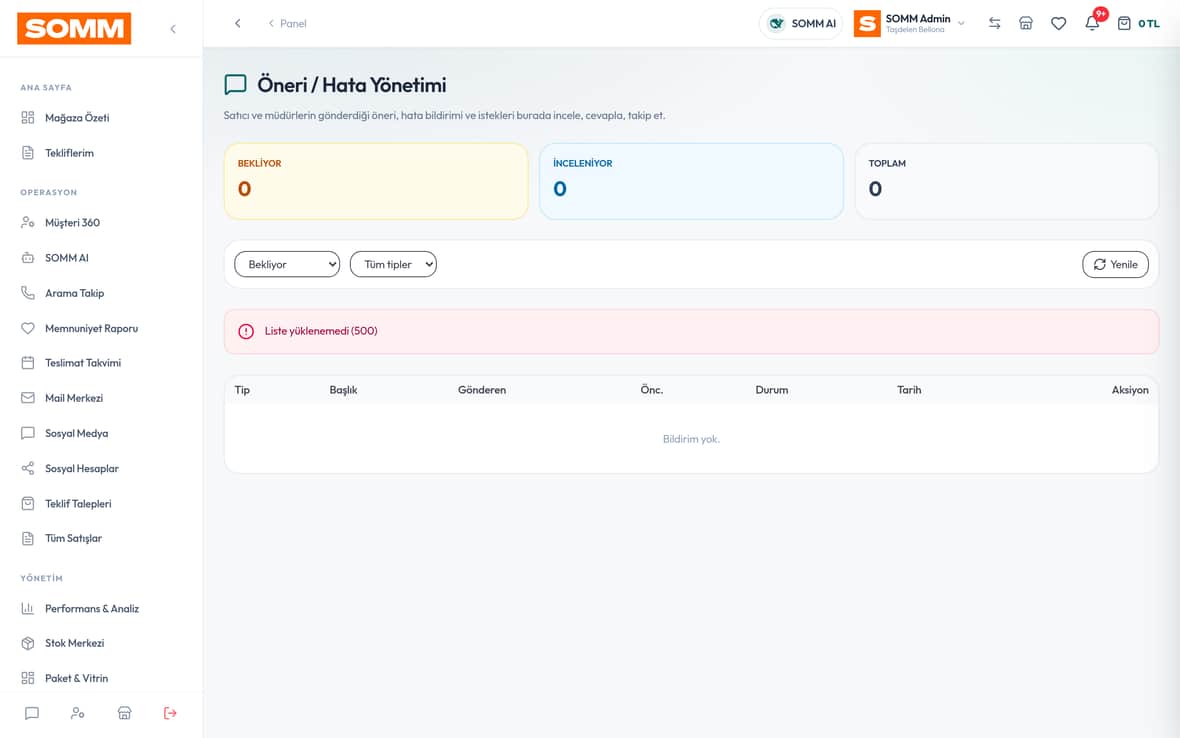Click the user icon in sidebar footer
Image resolution: width=1180 pixels, height=738 pixels.
click(x=78, y=713)
